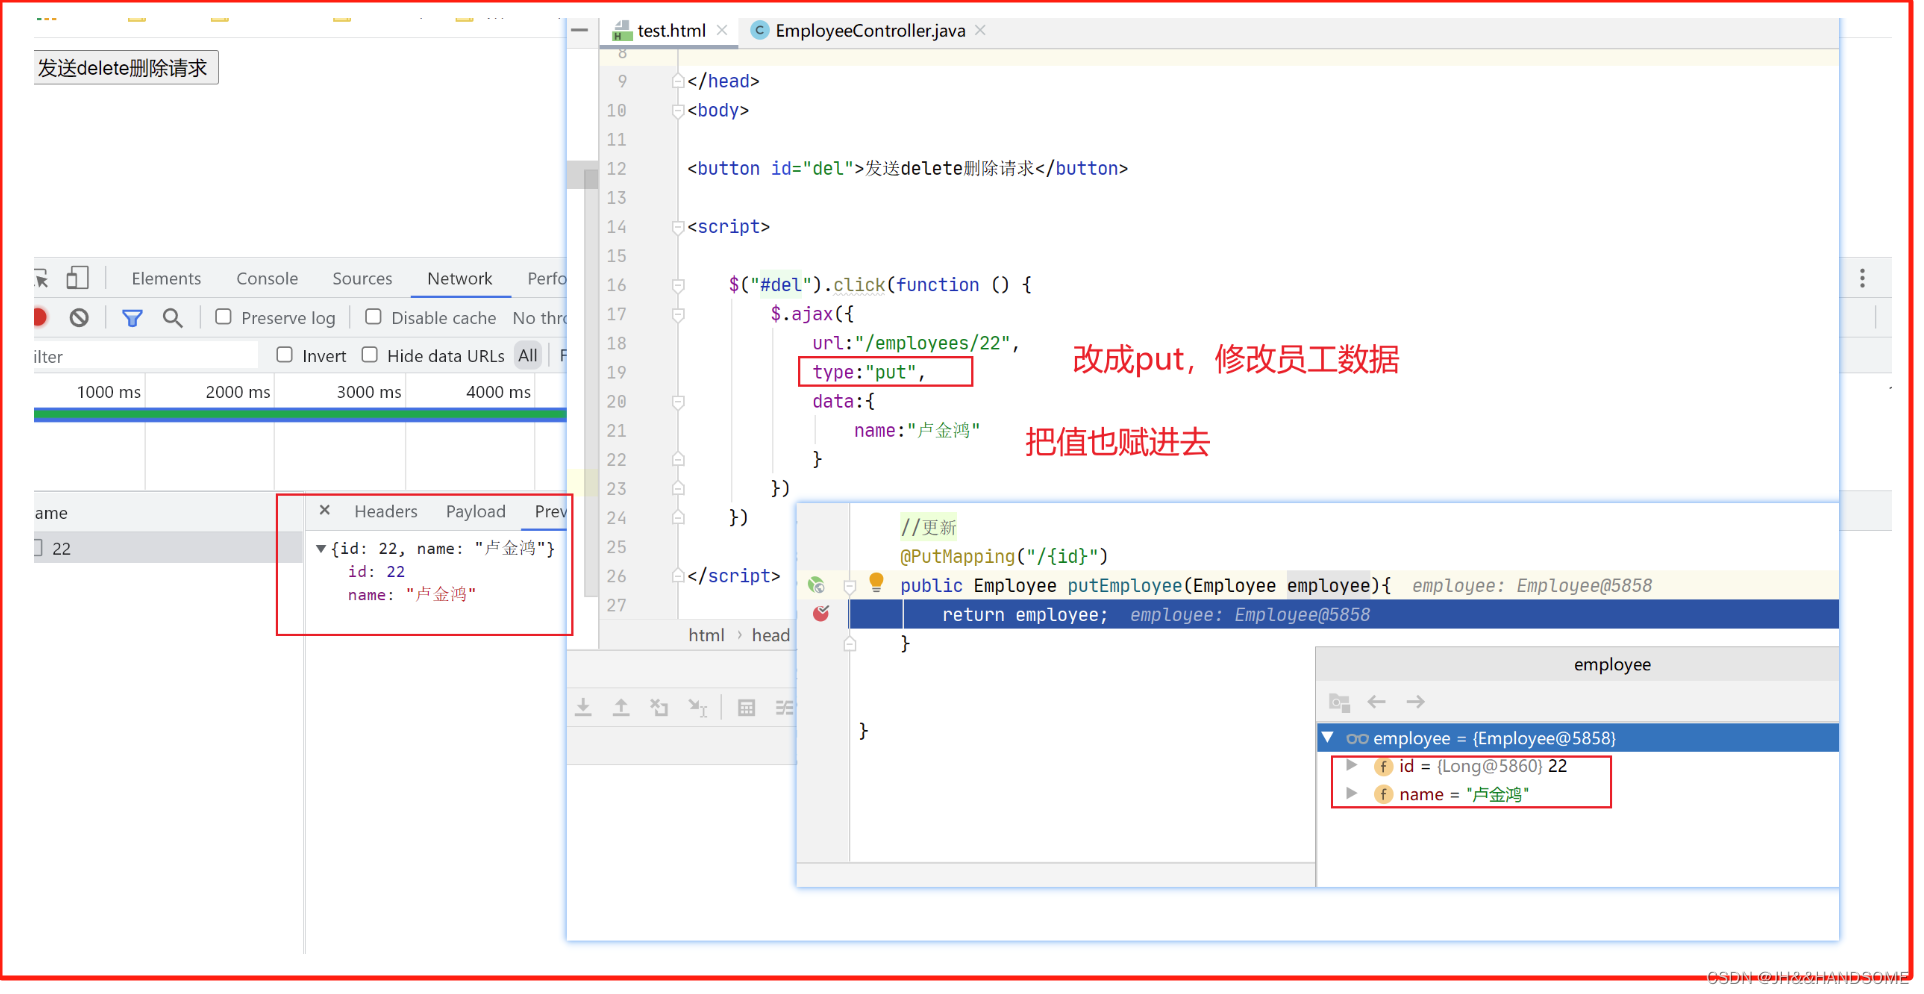Click the evaluate expression calculator icon

746,708
